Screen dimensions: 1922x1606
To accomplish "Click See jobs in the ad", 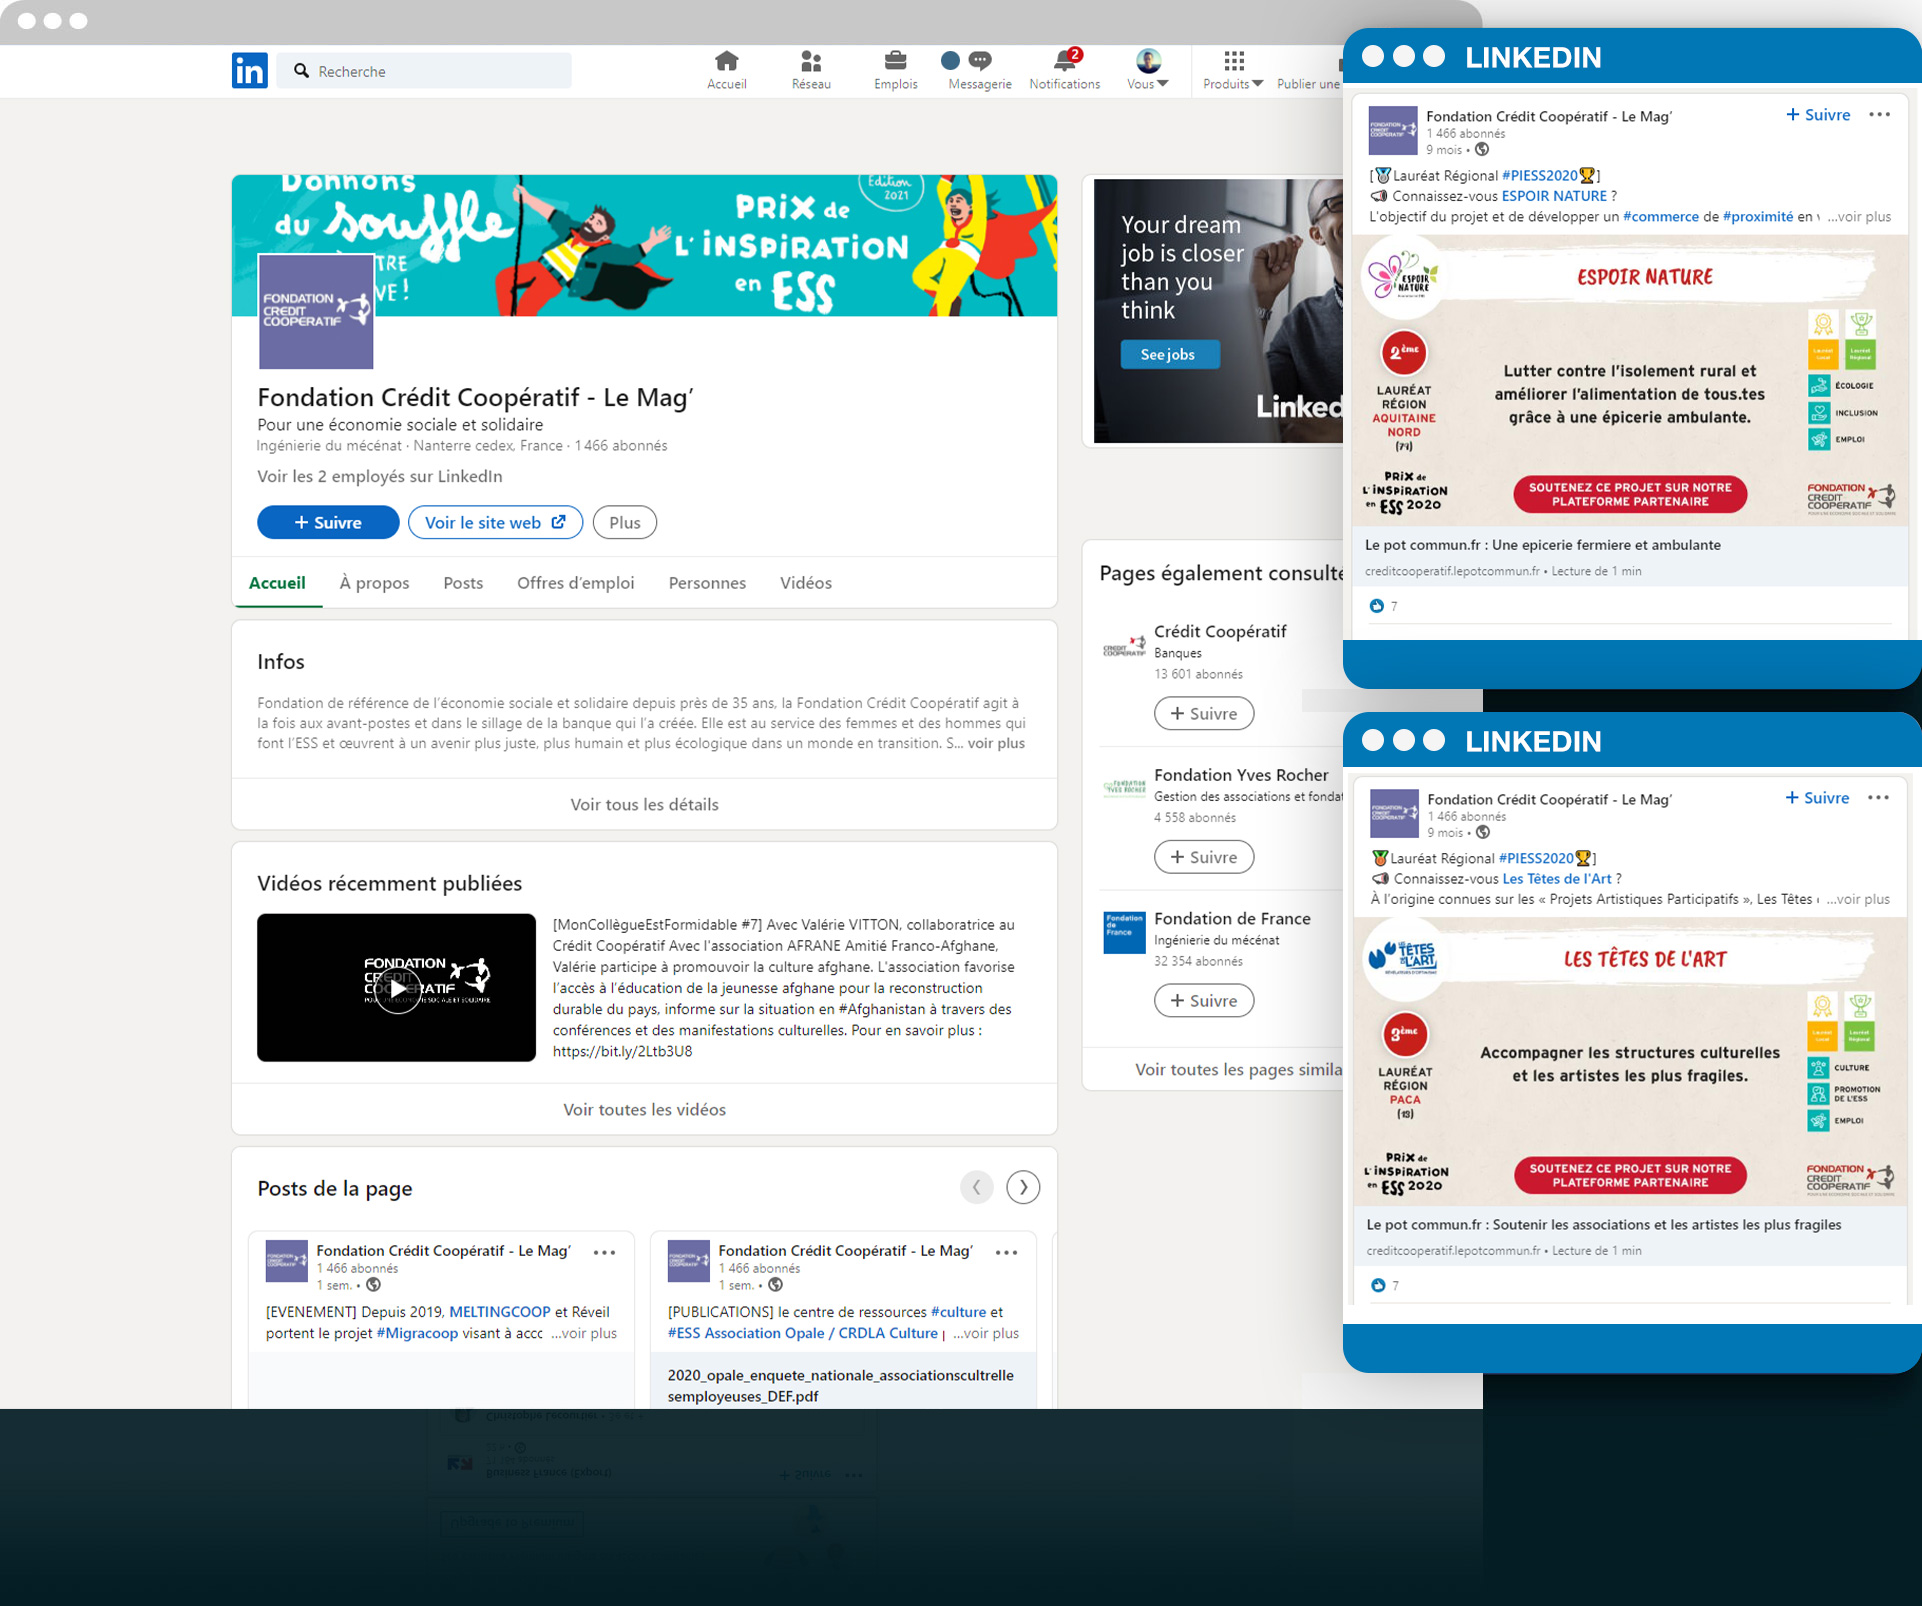I will [x=1169, y=354].
